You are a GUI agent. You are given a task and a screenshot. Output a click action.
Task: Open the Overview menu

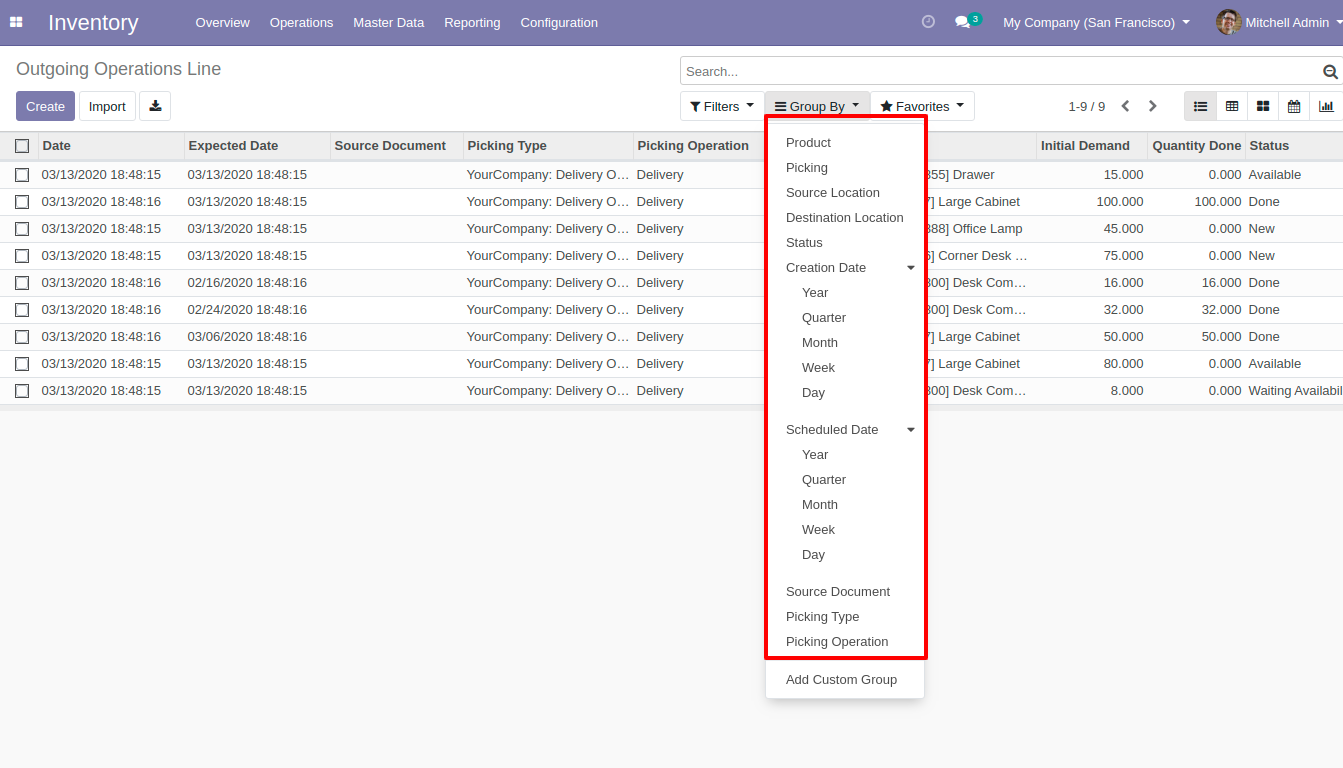pos(223,22)
